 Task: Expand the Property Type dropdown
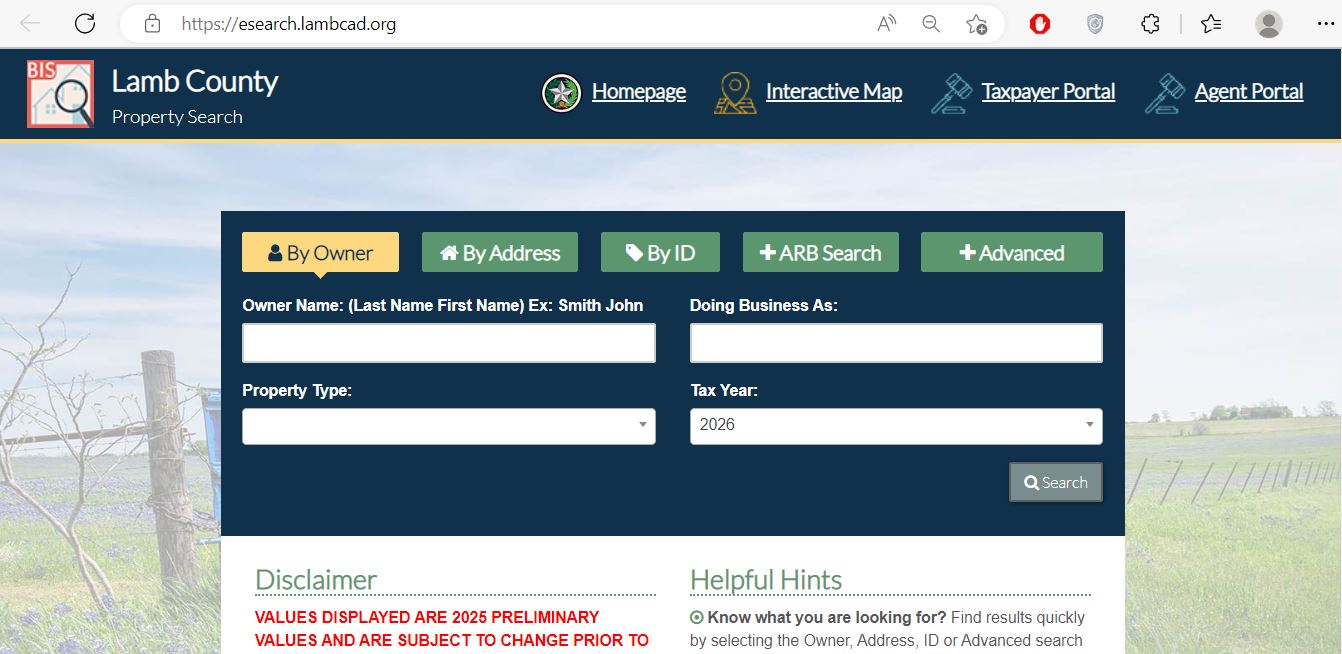448,426
